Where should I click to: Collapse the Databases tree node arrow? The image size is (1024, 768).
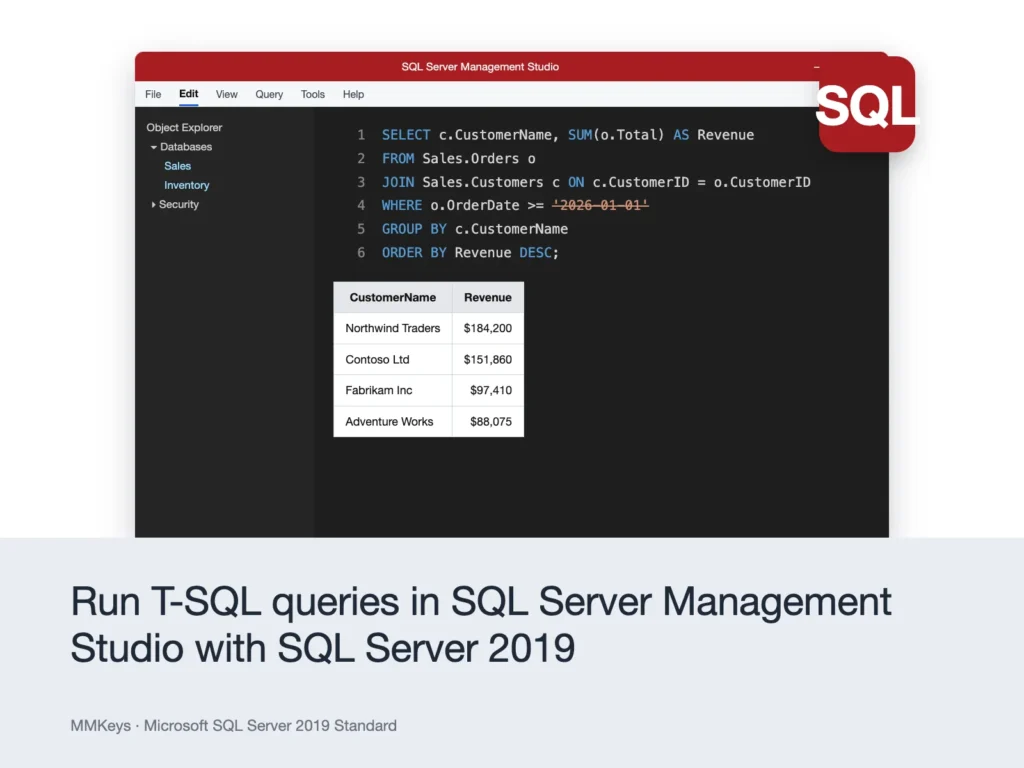(x=153, y=147)
